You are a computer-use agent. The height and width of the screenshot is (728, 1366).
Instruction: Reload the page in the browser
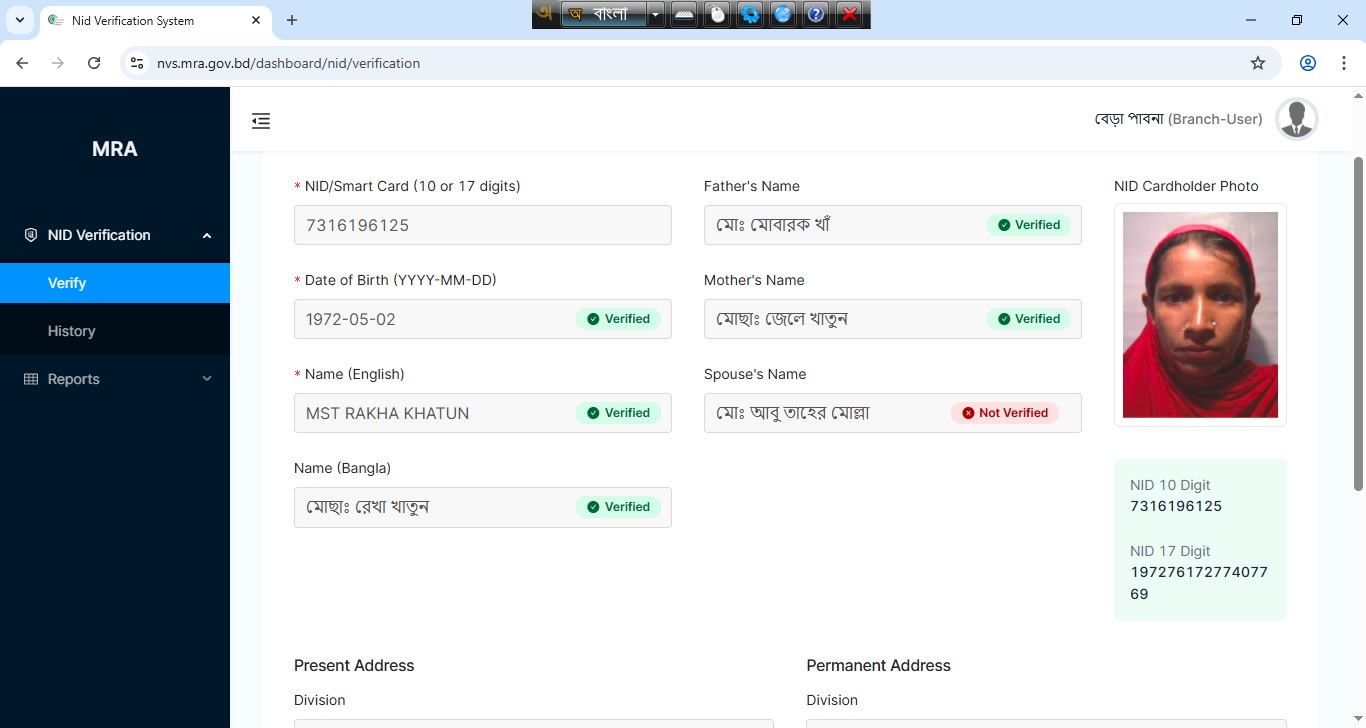(x=94, y=63)
